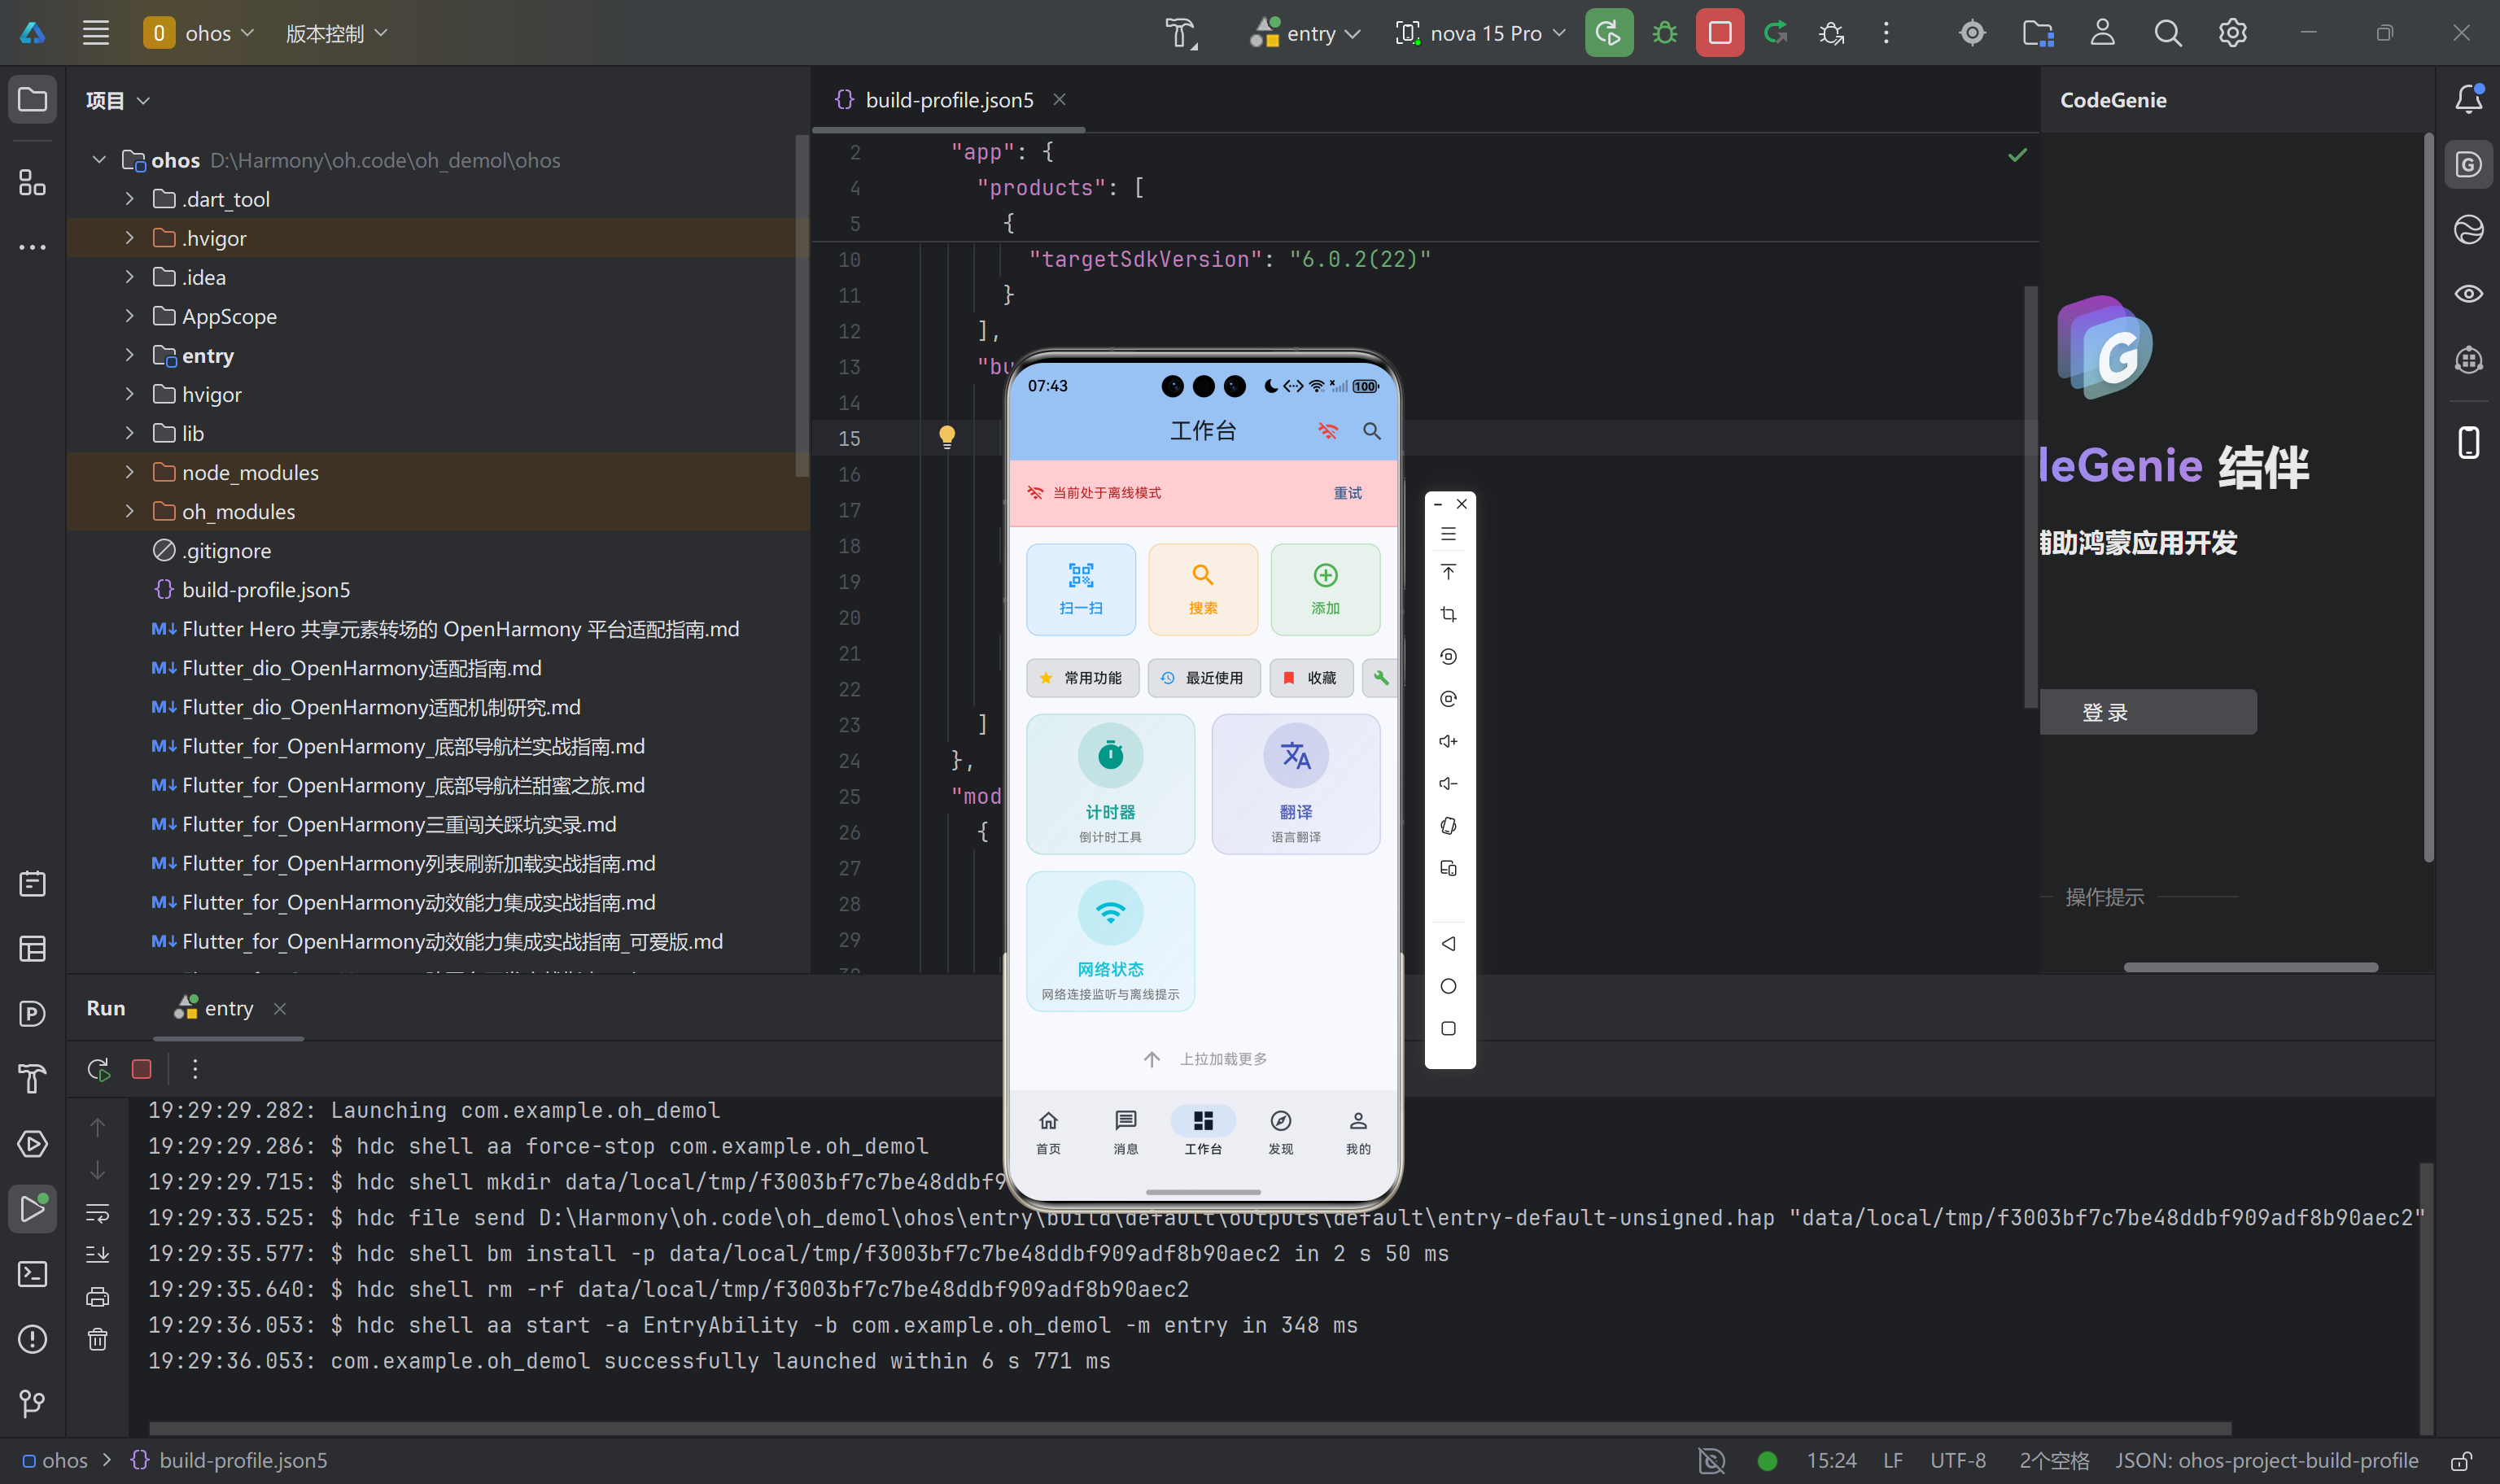
Task: Toggle soft-wrap in Run console
Action: (x=98, y=1213)
